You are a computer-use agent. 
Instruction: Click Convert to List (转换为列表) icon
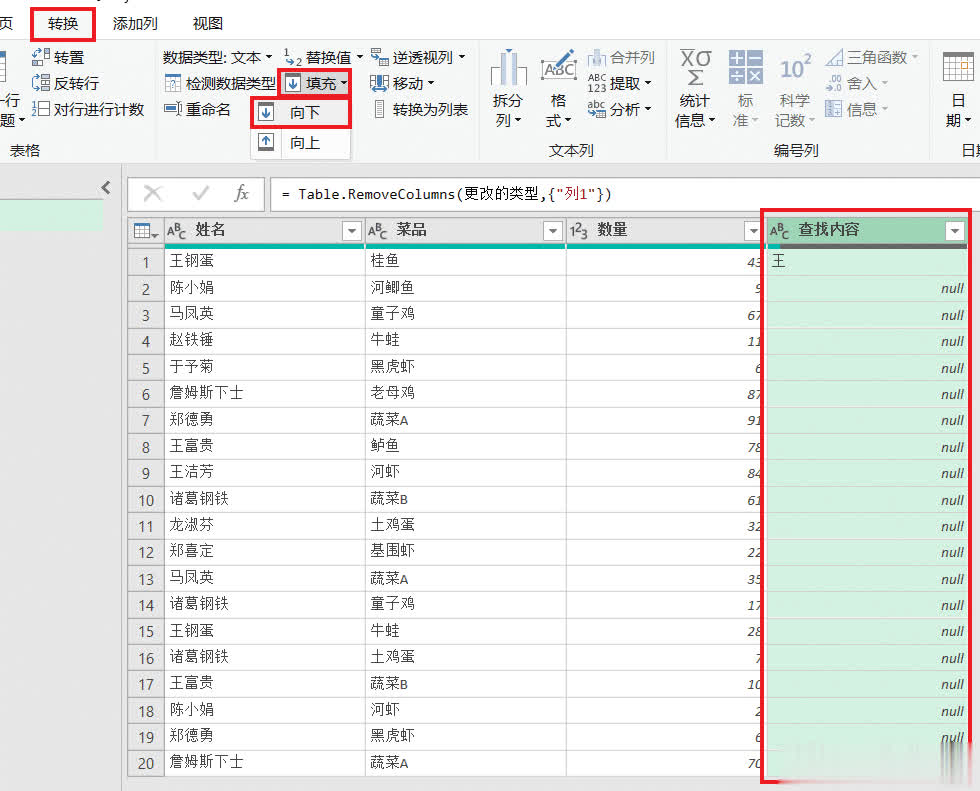(379, 109)
